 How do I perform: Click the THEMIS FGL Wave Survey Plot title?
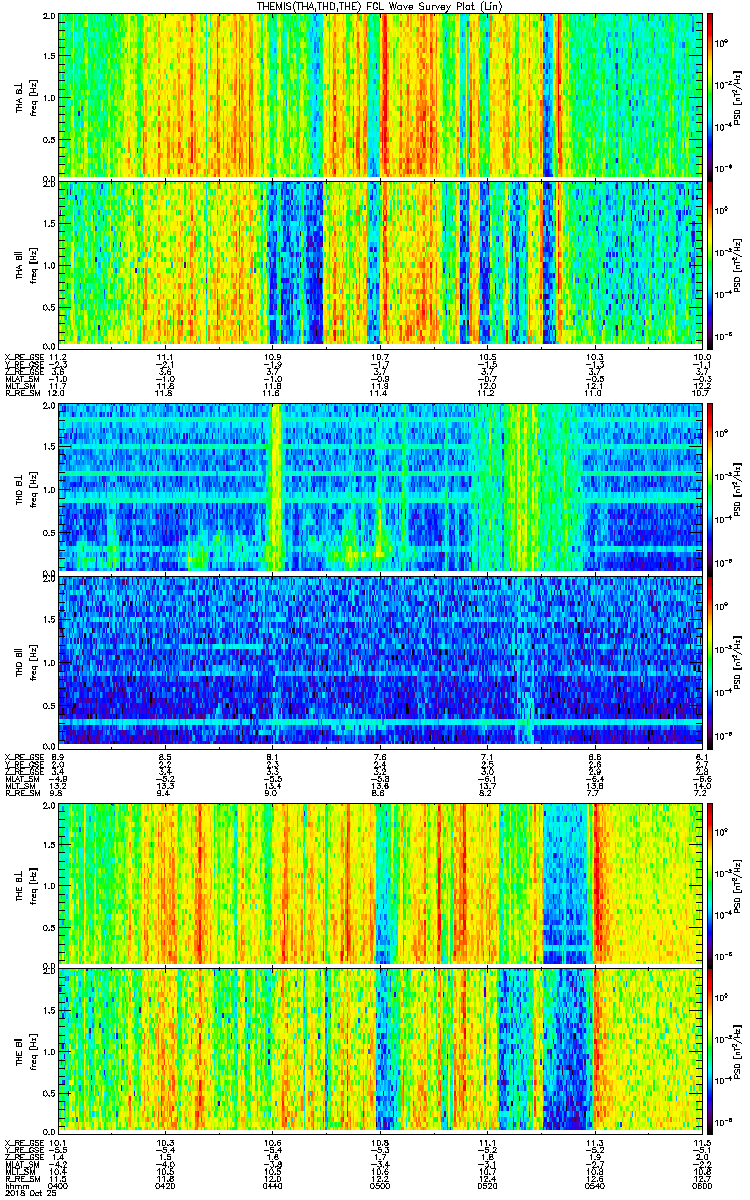pyautogui.click(x=380, y=6)
